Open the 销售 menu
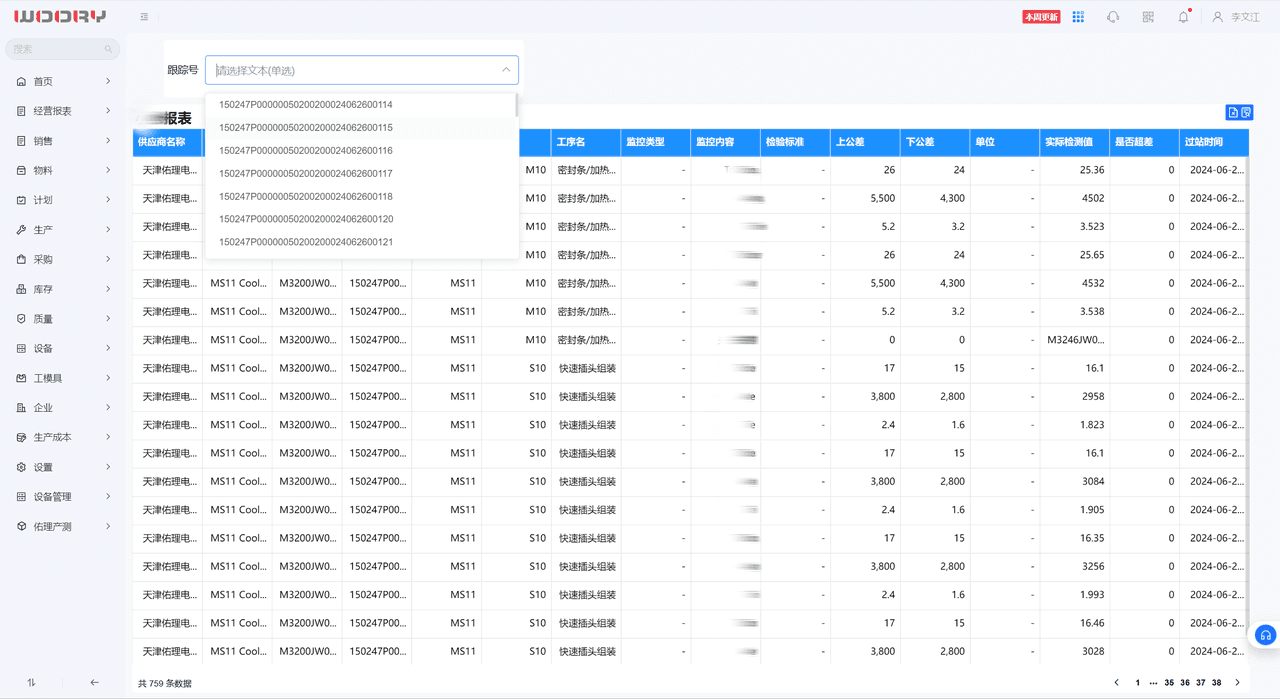The width and height of the screenshot is (1280, 699). pyautogui.click(x=64, y=141)
